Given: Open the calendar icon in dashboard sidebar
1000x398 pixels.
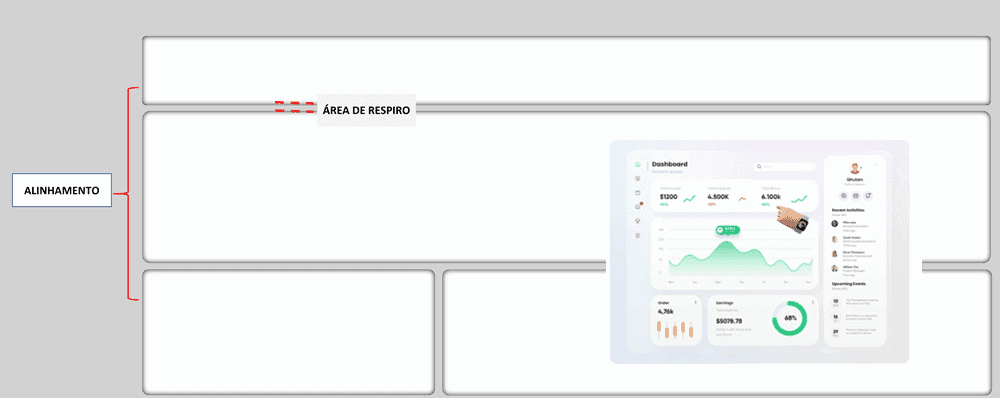Looking at the screenshot, I should click(x=638, y=193).
